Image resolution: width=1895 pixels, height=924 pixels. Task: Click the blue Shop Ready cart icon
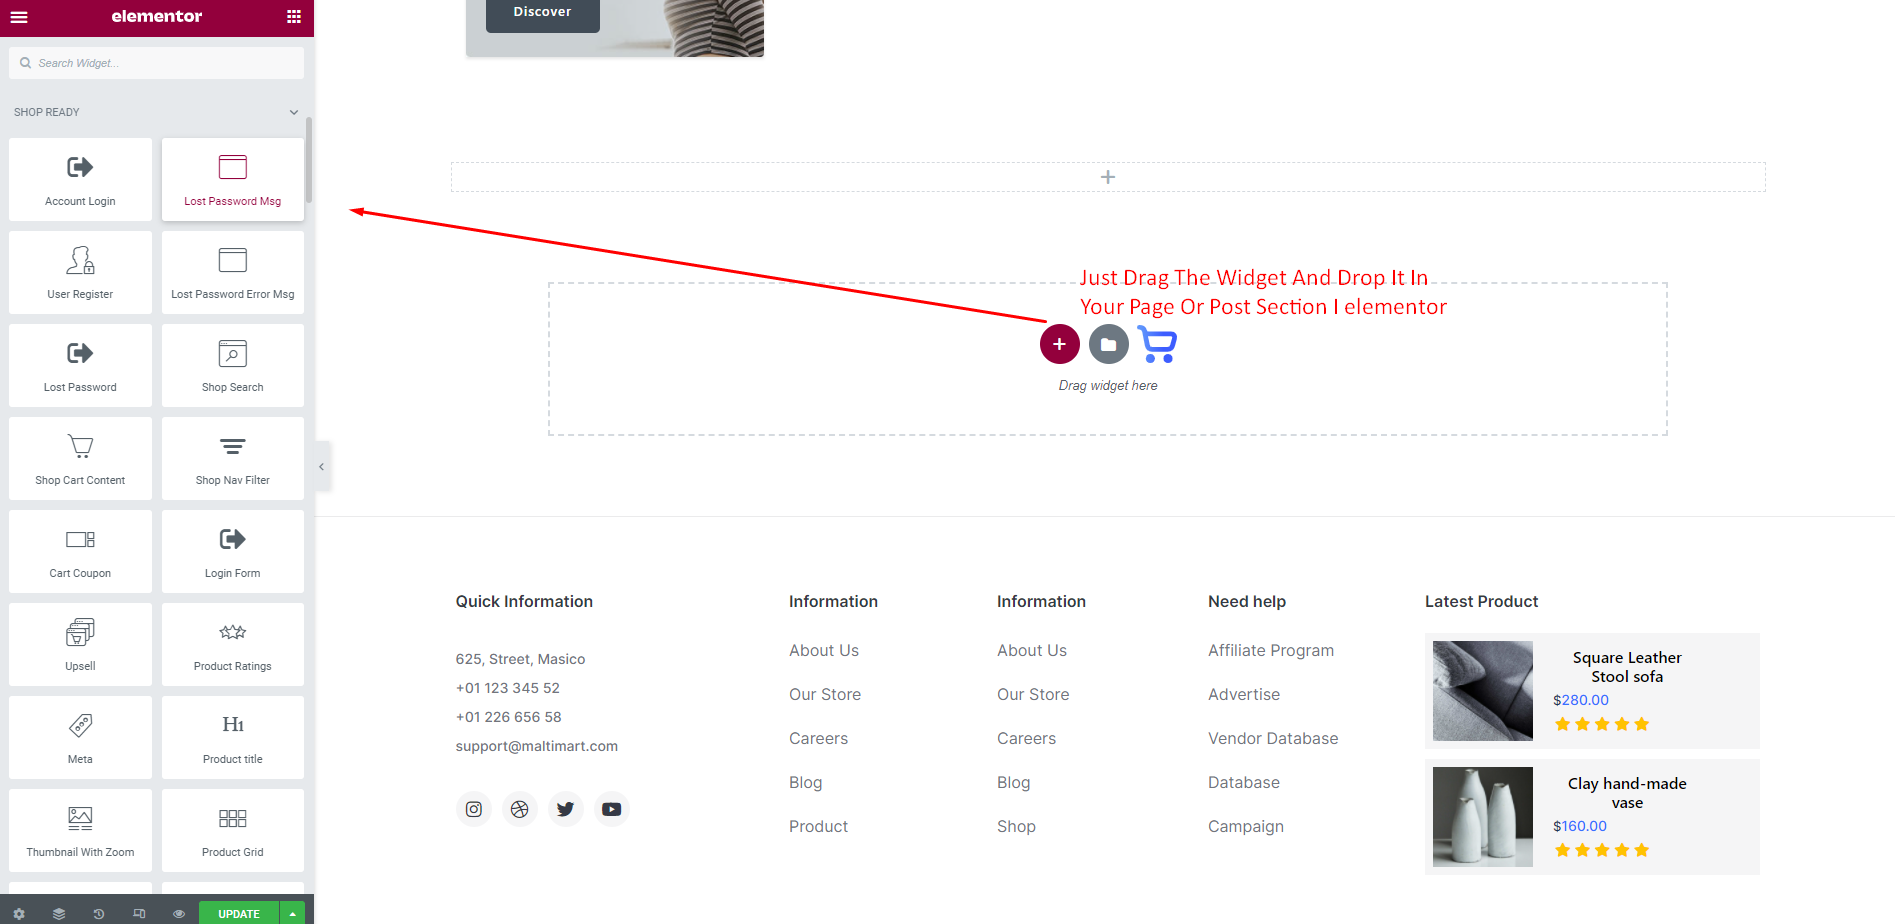coord(1157,344)
